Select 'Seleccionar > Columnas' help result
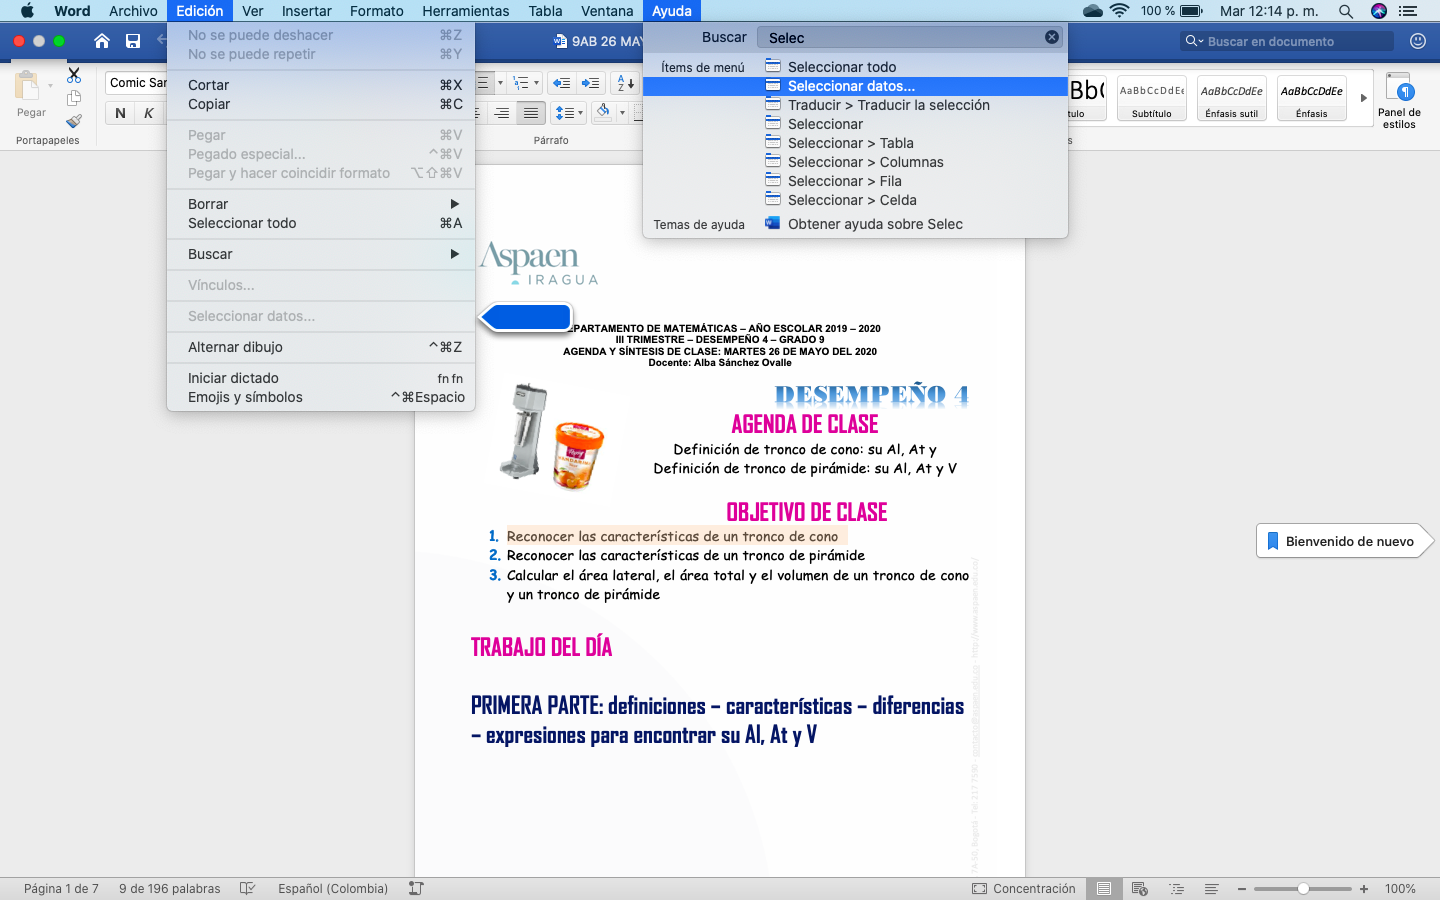The width and height of the screenshot is (1440, 900). pos(855,162)
